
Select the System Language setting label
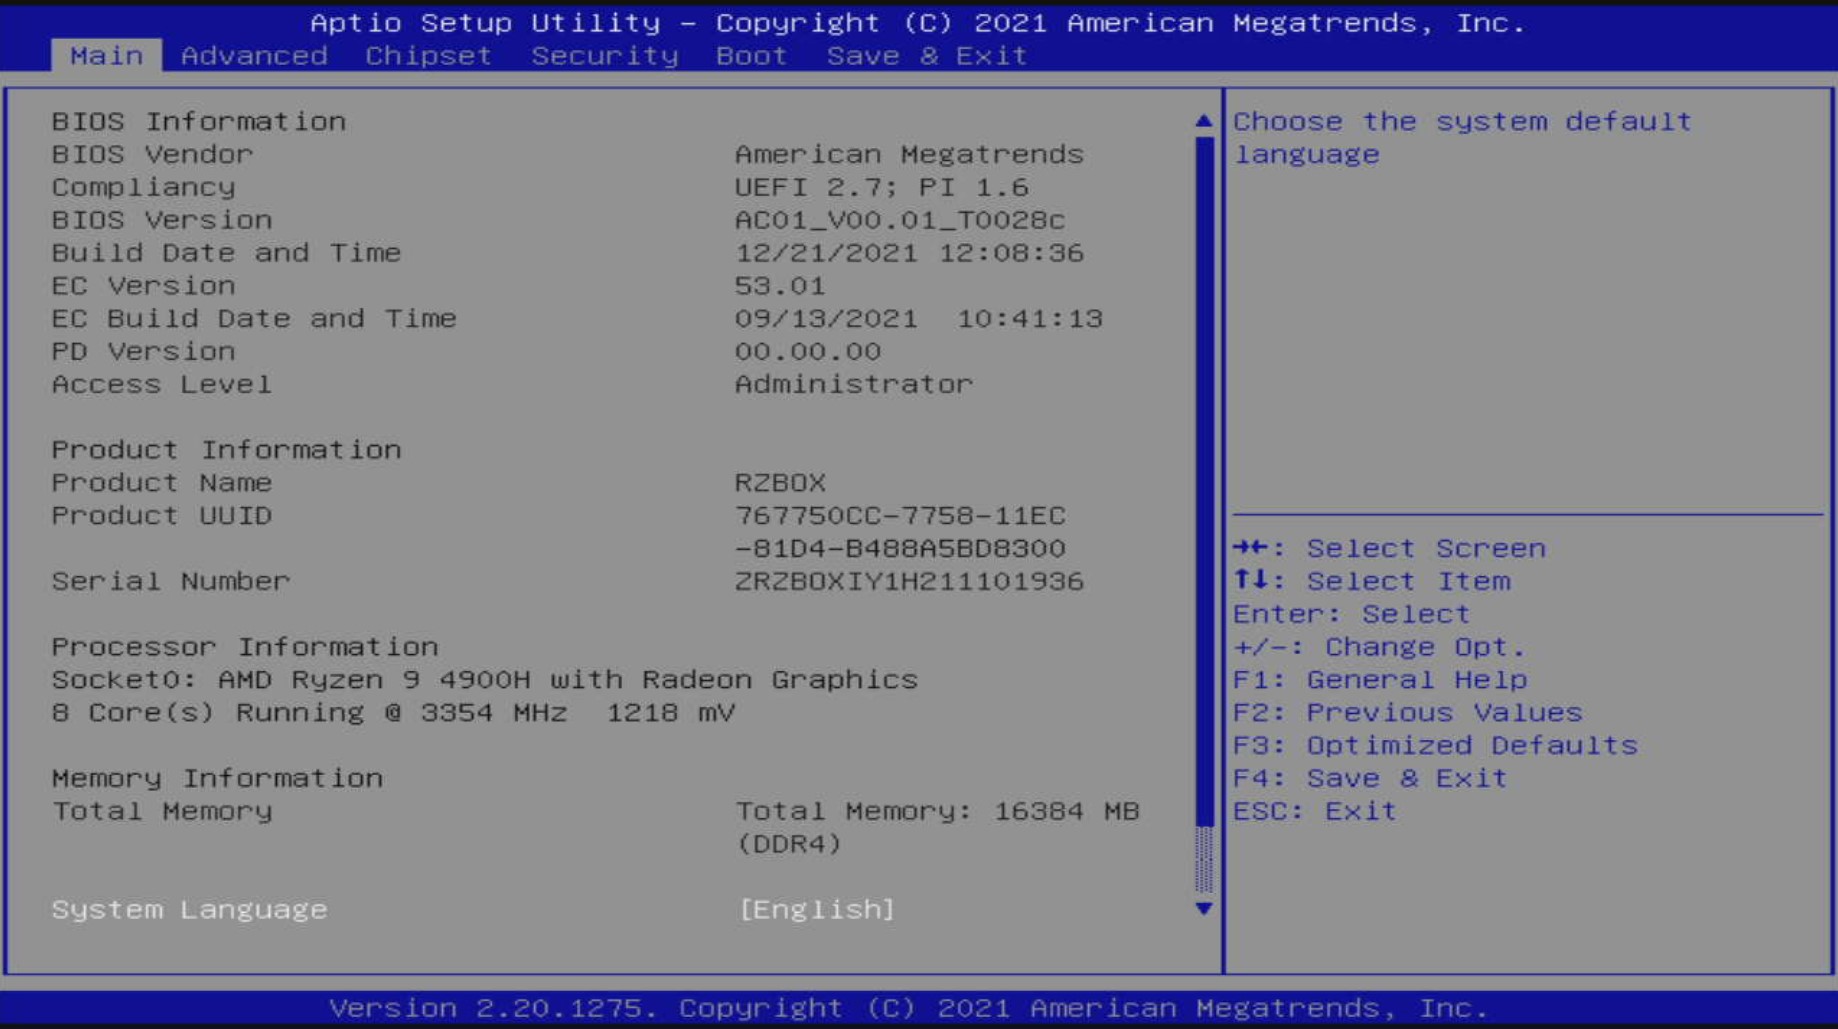pyautogui.click(x=190, y=909)
